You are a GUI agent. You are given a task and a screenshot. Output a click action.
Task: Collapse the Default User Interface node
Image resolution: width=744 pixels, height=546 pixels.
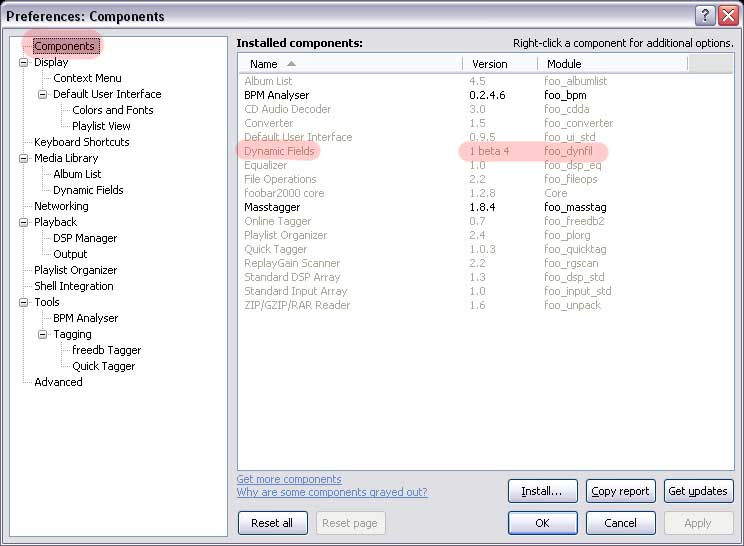[x=42, y=94]
